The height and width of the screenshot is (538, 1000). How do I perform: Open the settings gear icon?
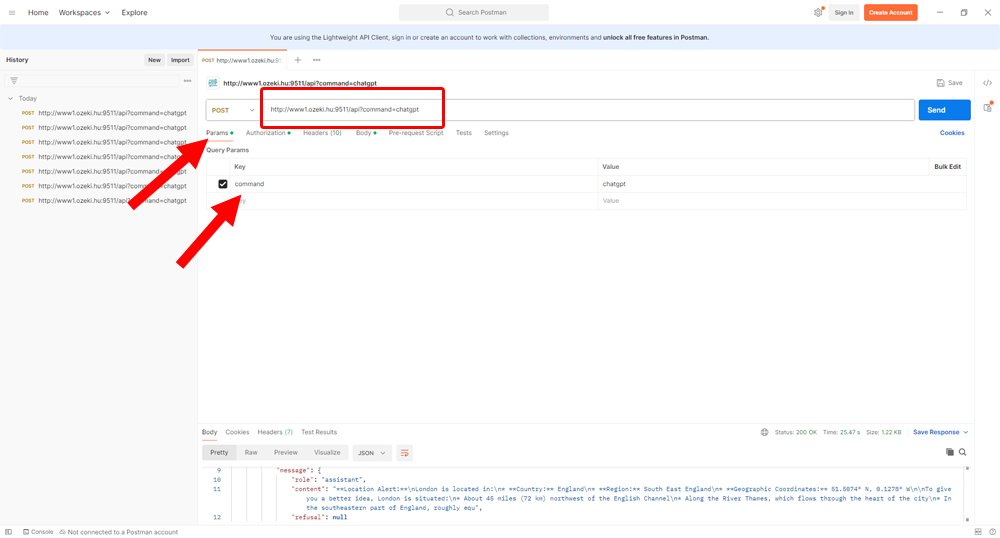(818, 13)
